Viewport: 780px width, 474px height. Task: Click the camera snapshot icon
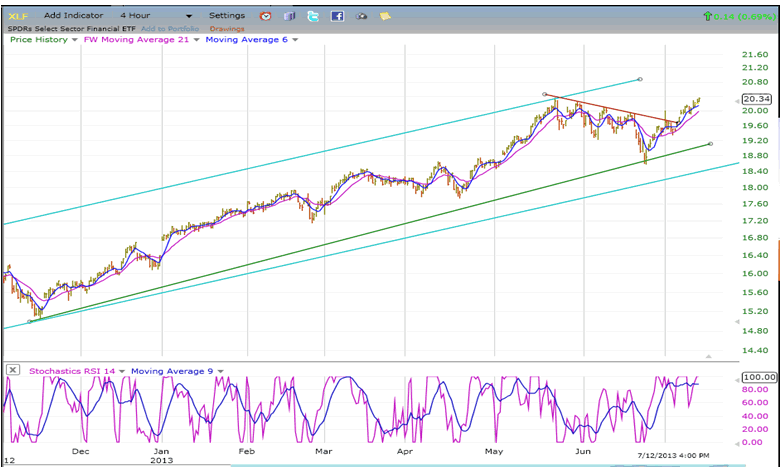361,17
